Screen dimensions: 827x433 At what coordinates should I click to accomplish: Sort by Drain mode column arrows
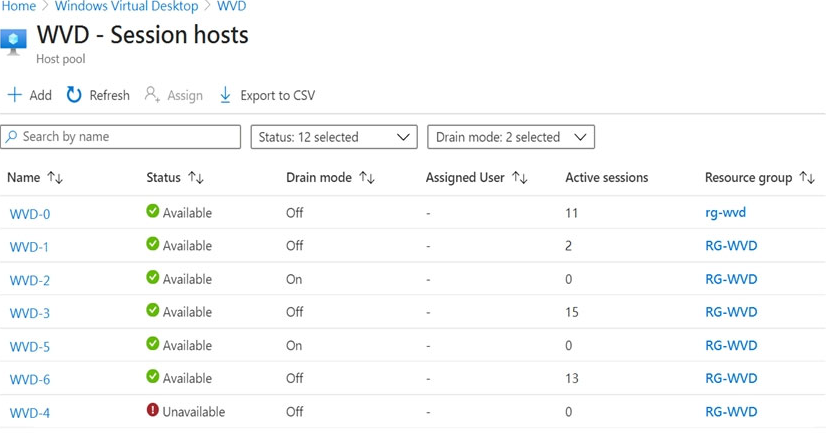tap(367, 178)
